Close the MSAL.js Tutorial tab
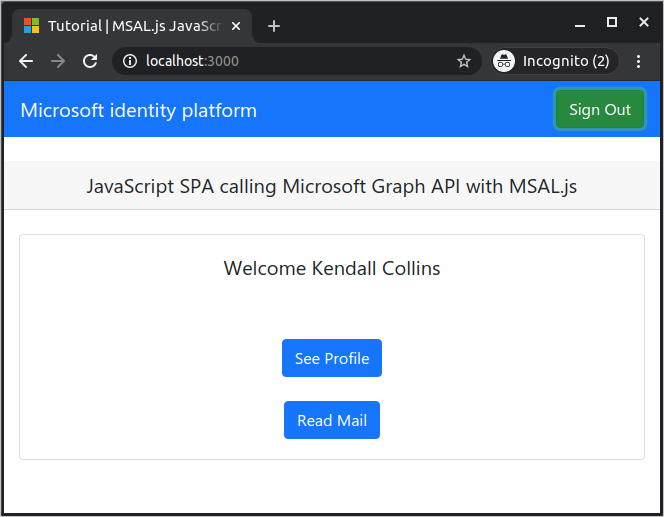 [236, 26]
